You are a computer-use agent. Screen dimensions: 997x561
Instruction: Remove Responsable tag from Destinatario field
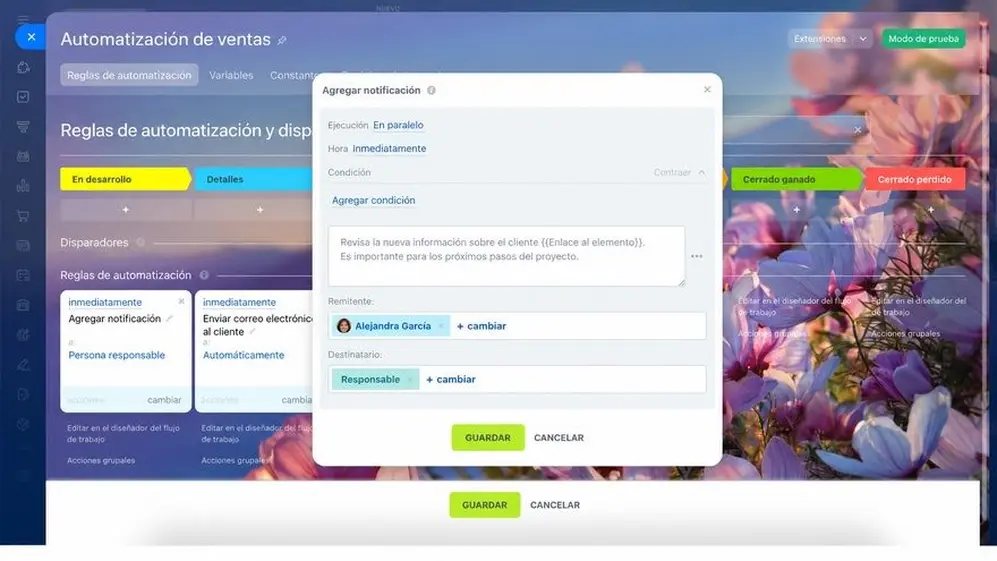410,380
